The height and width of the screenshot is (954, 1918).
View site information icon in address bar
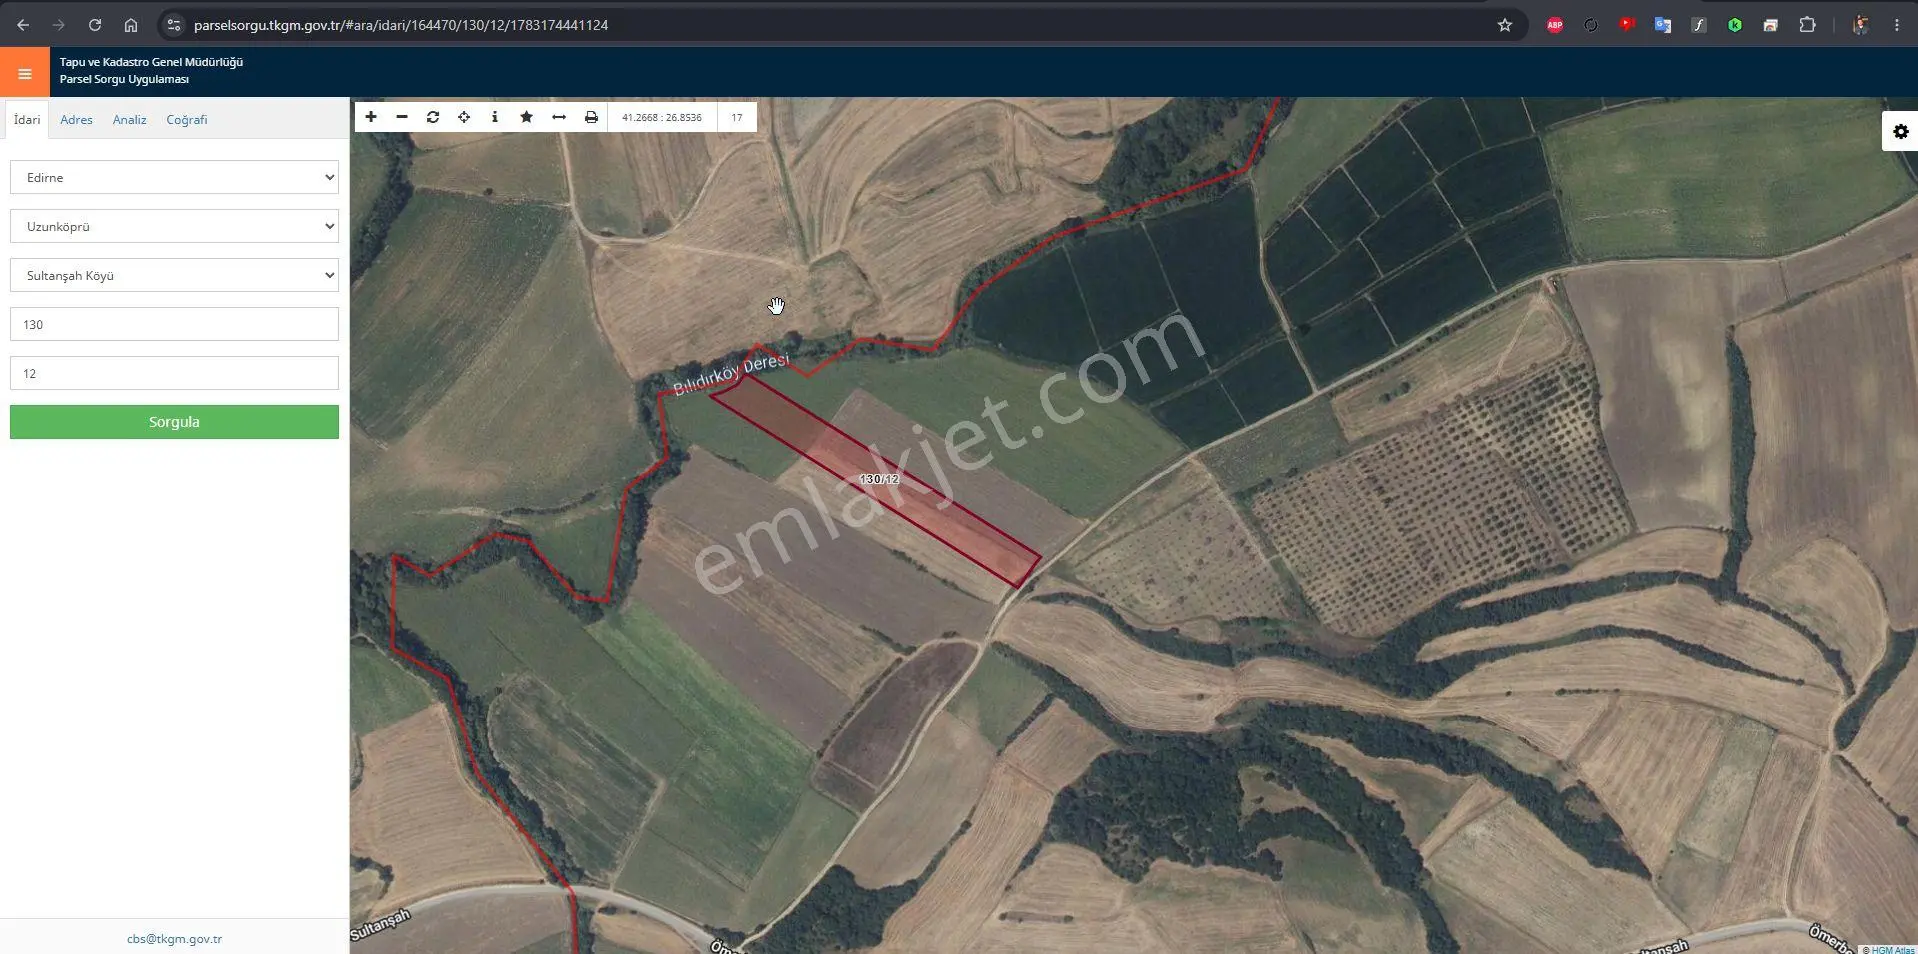click(x=174, y=25)
